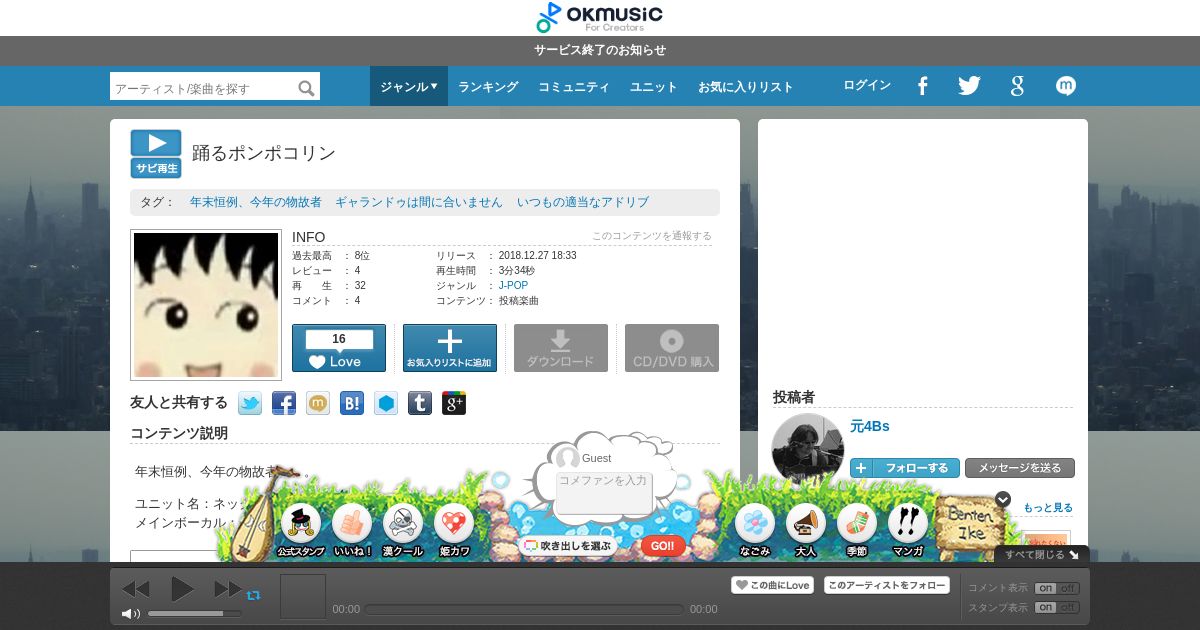This screenshot has height=630, width=1200.
Task: Open the ランキング menu
Action: tap(488, 86)
